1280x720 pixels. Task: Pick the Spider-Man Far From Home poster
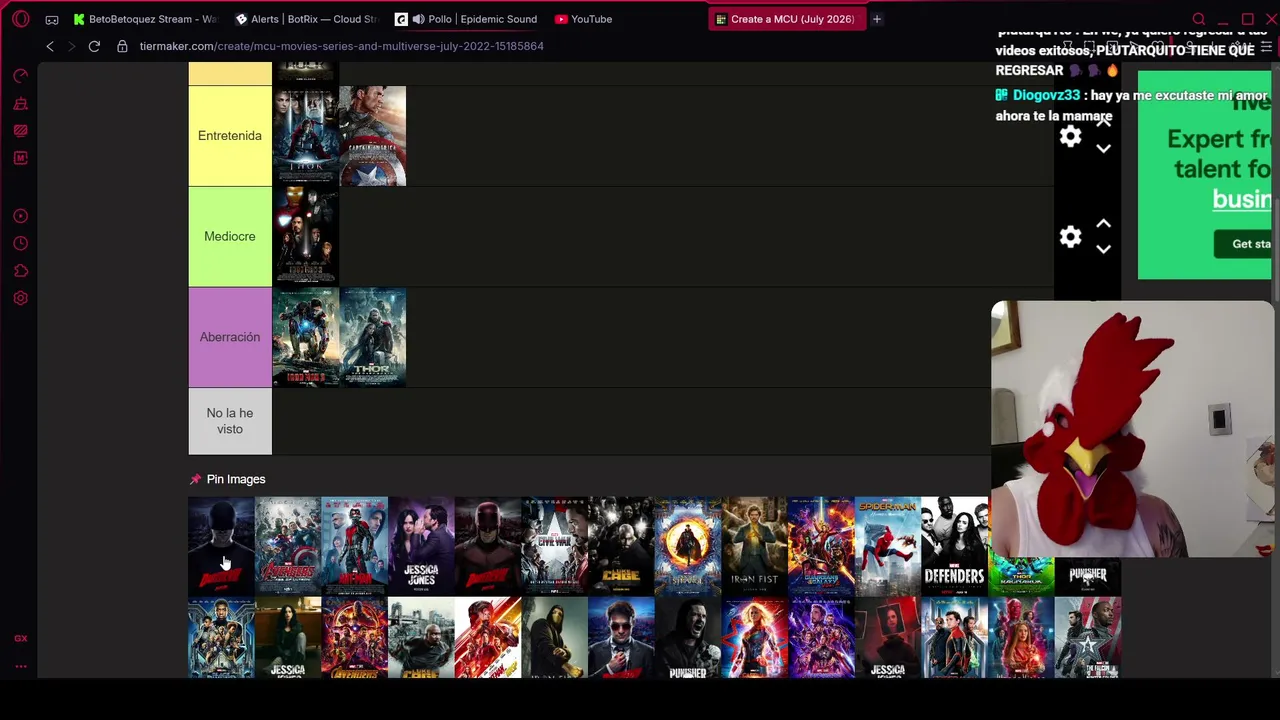pyautogui.click(x=955, y=638)
